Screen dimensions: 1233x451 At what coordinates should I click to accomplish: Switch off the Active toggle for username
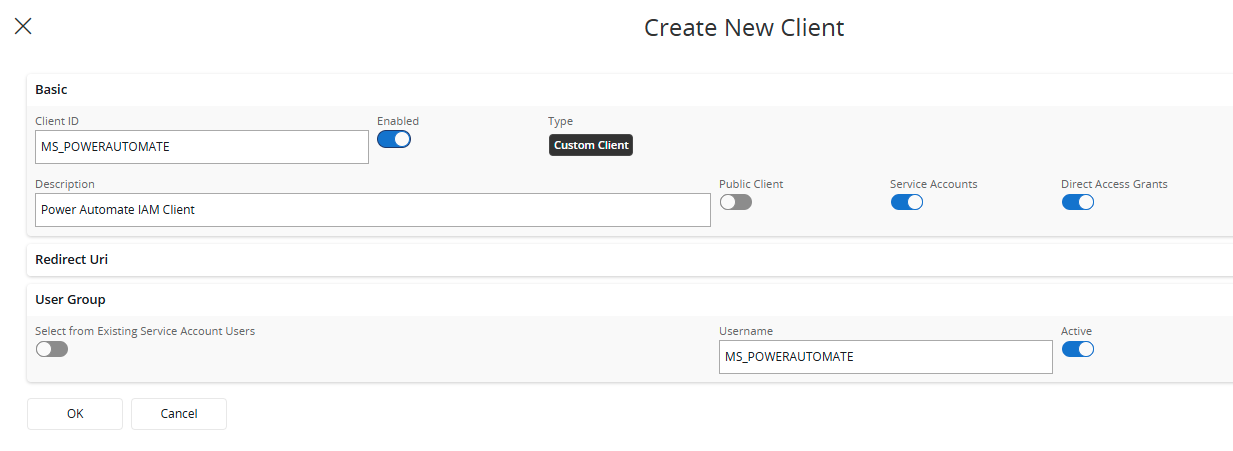click(x=1077, y=349)
